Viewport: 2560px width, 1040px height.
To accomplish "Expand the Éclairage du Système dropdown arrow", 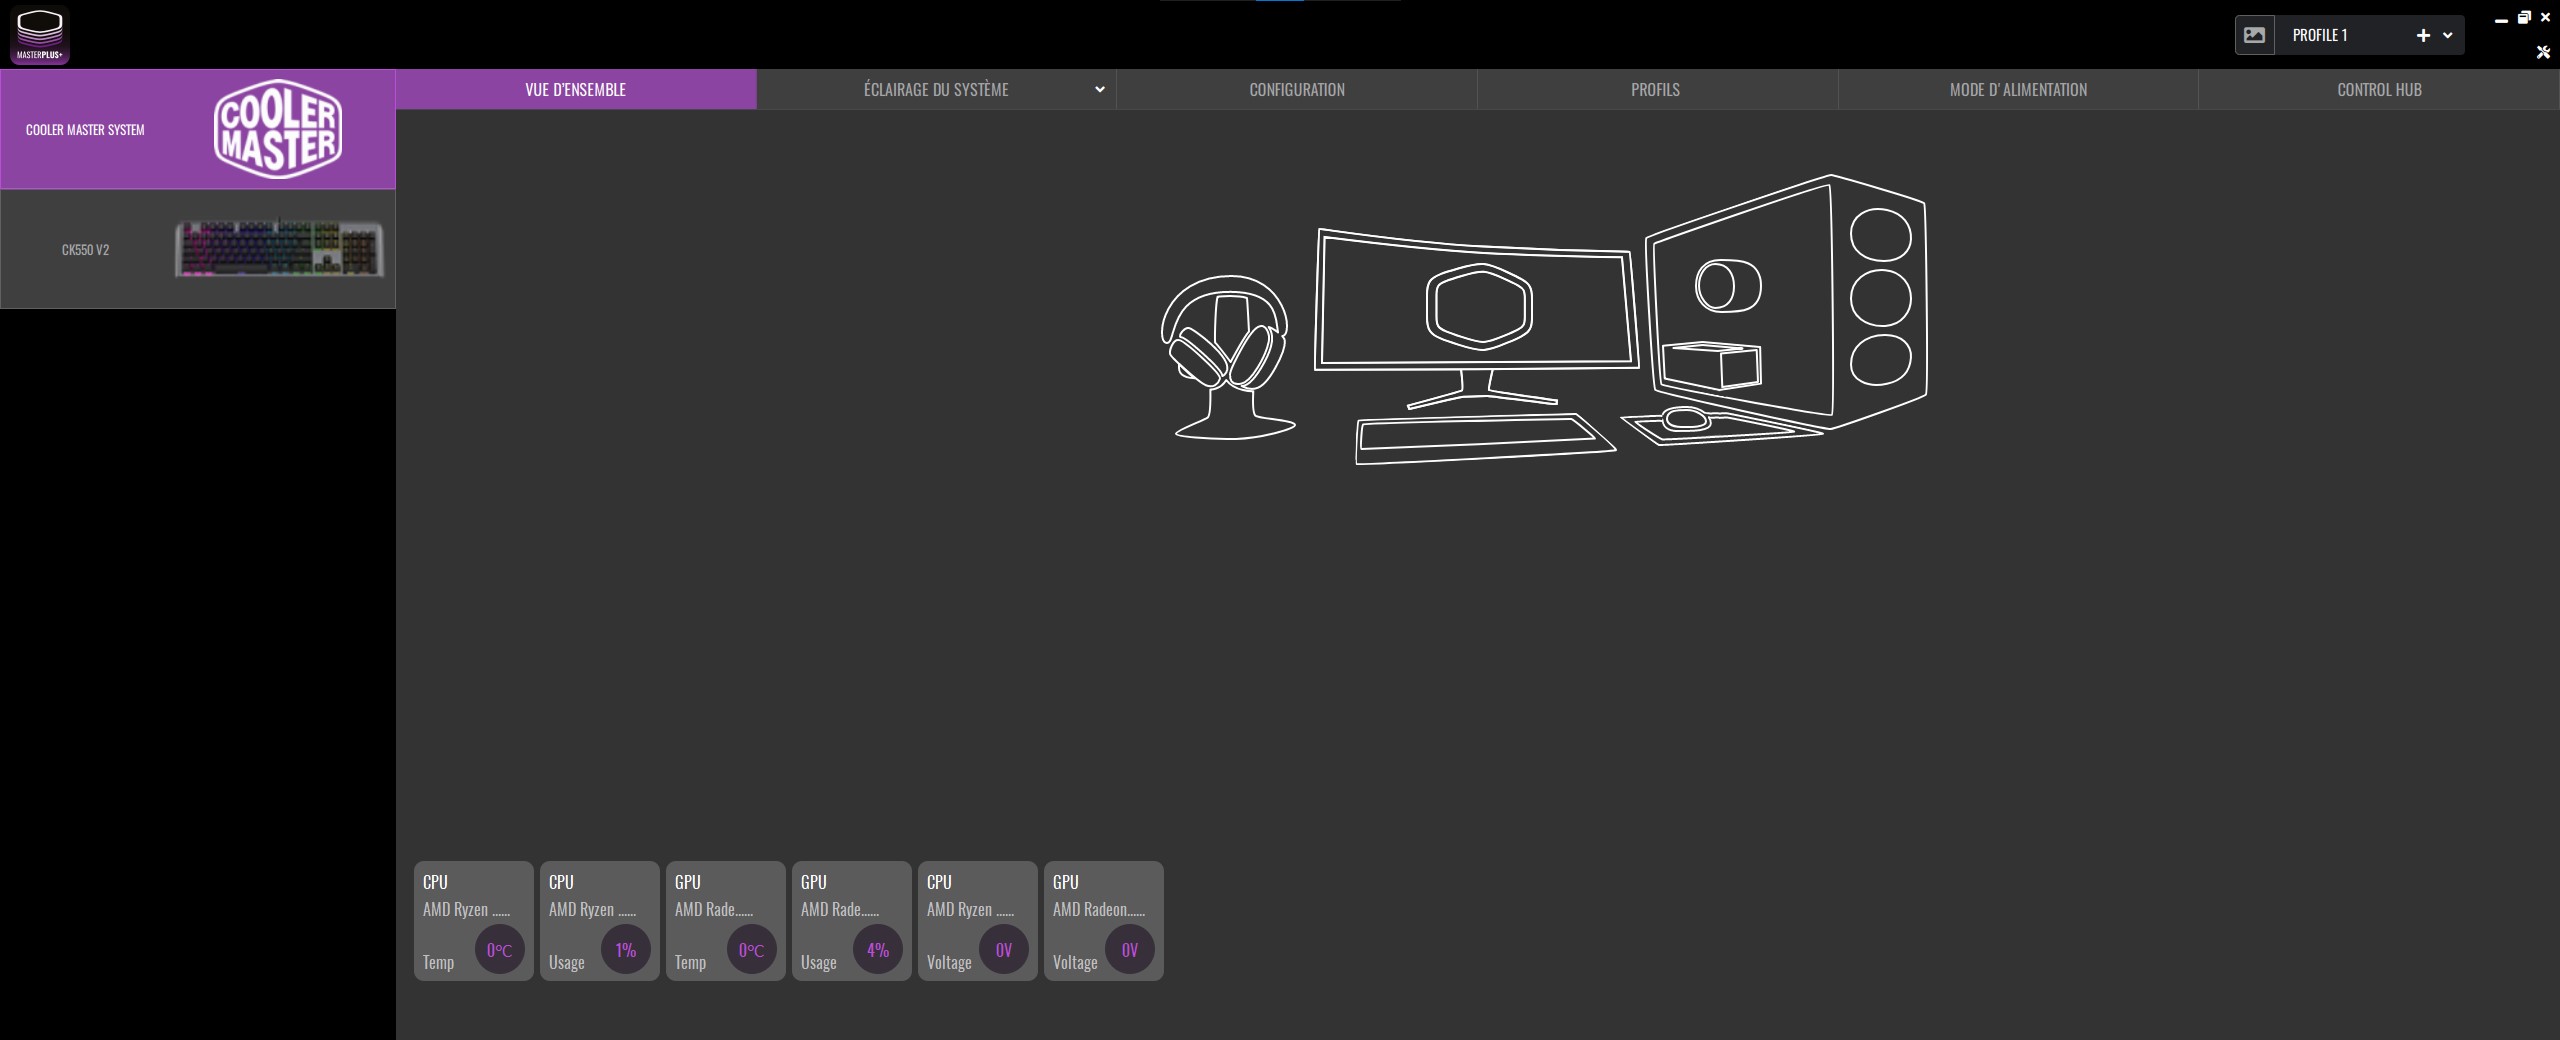I will (1099, 90).
